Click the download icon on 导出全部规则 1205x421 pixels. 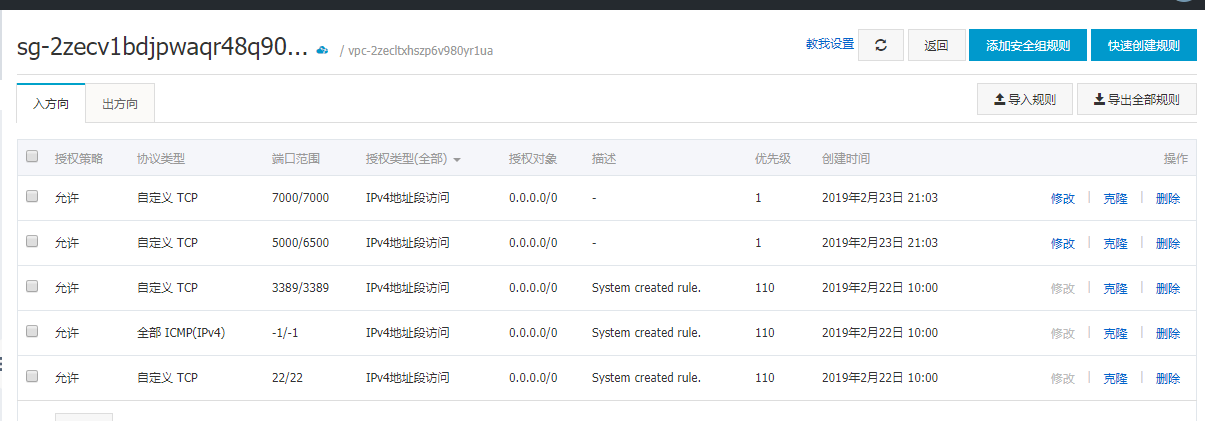1099,100
